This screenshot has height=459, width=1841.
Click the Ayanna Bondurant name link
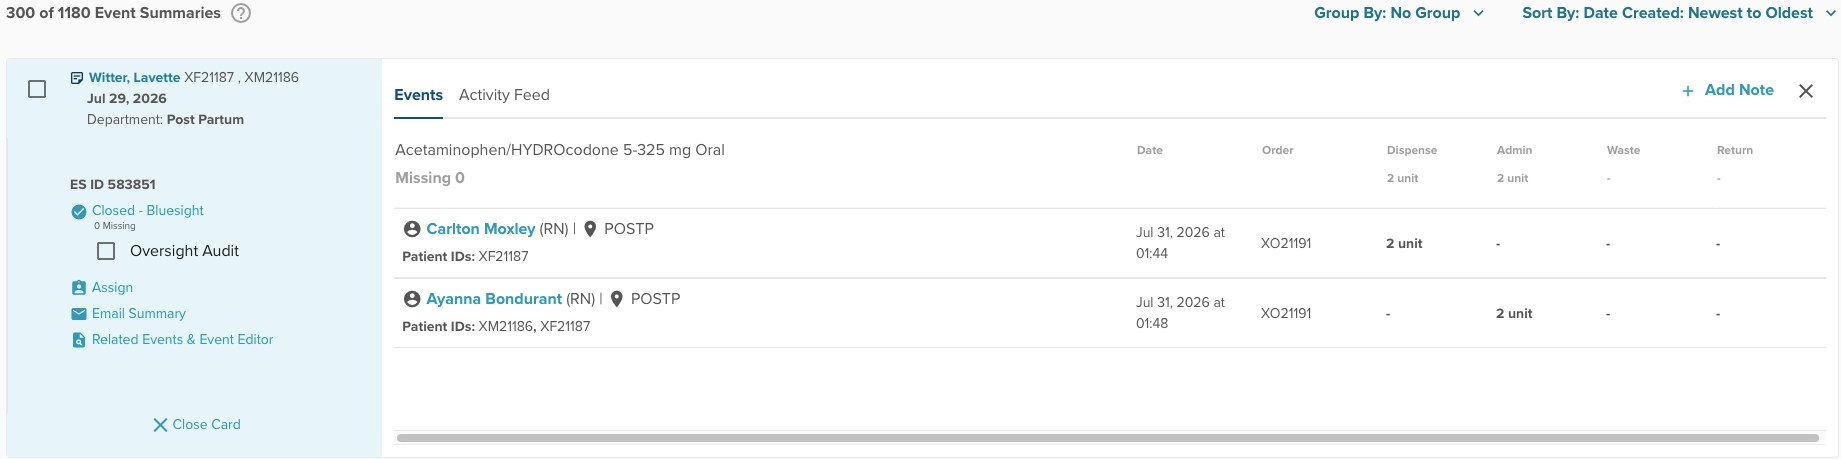tap(494, 299)
